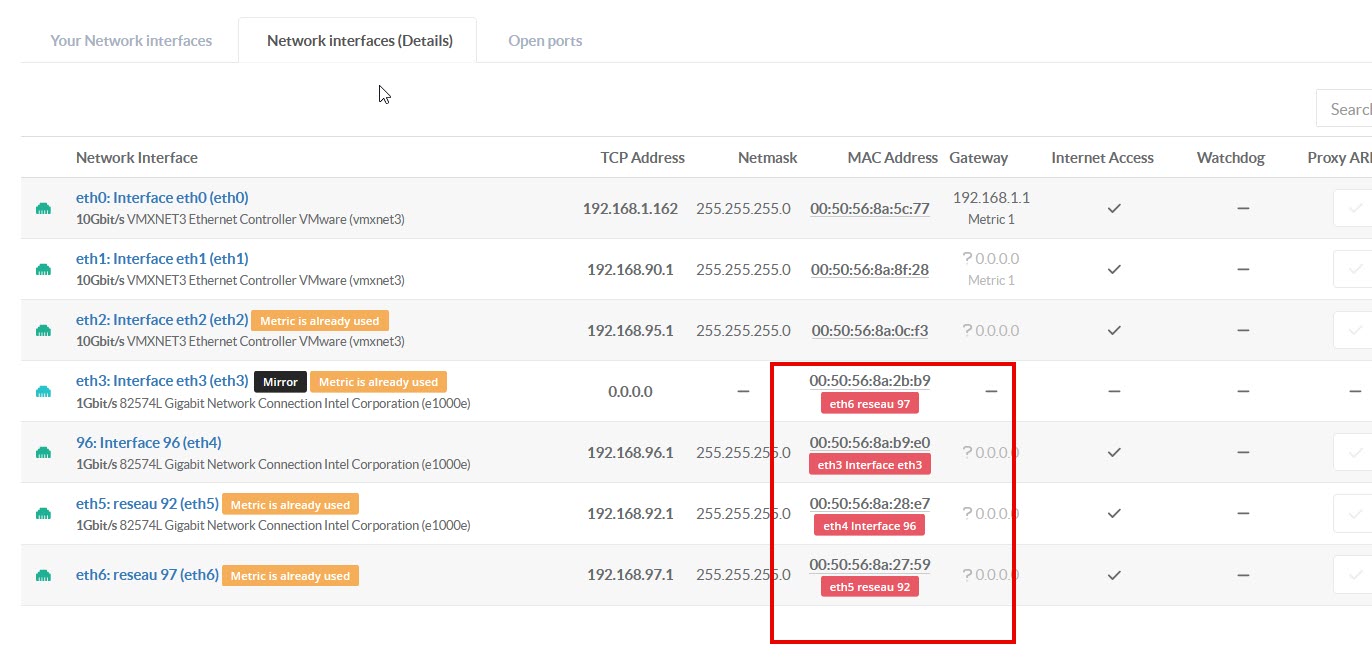Click the red eth6 reseau 97 badge
1372x659 pixels.
coord(869,404)
